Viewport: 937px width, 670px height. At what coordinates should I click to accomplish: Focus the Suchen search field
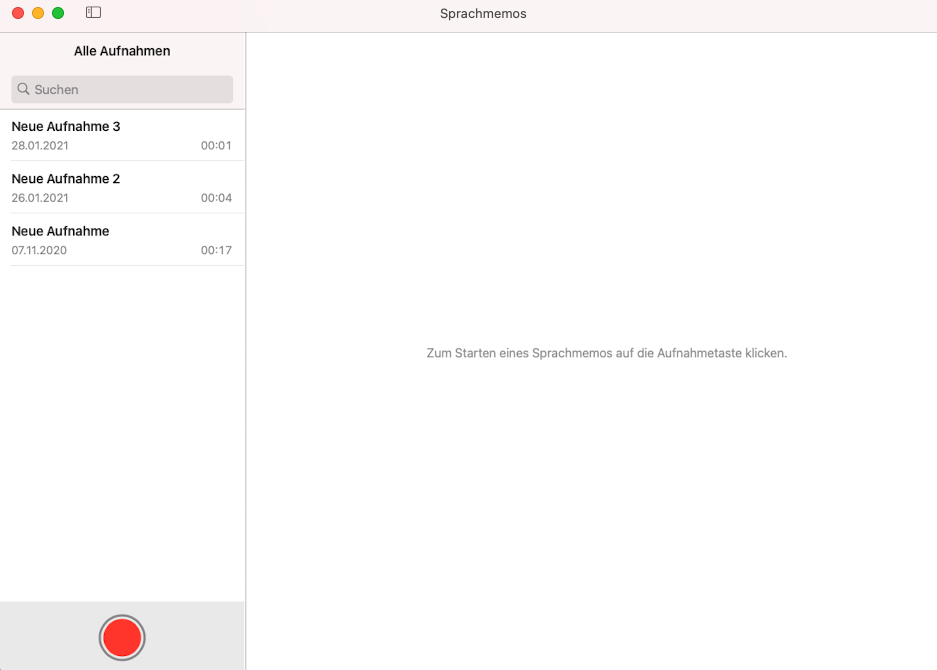(130, 89)
